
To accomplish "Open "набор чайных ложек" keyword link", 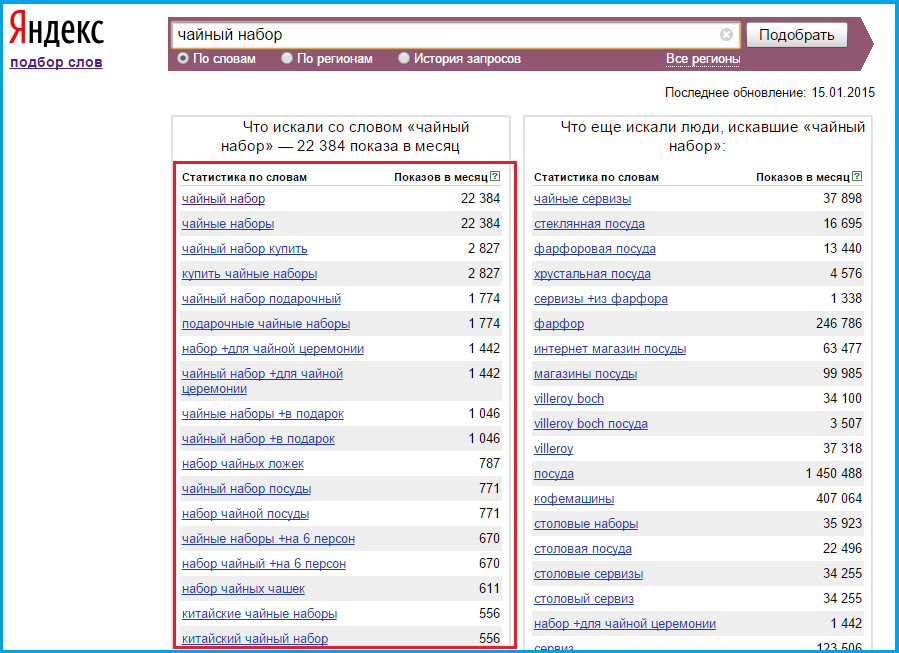I will 242,464.
